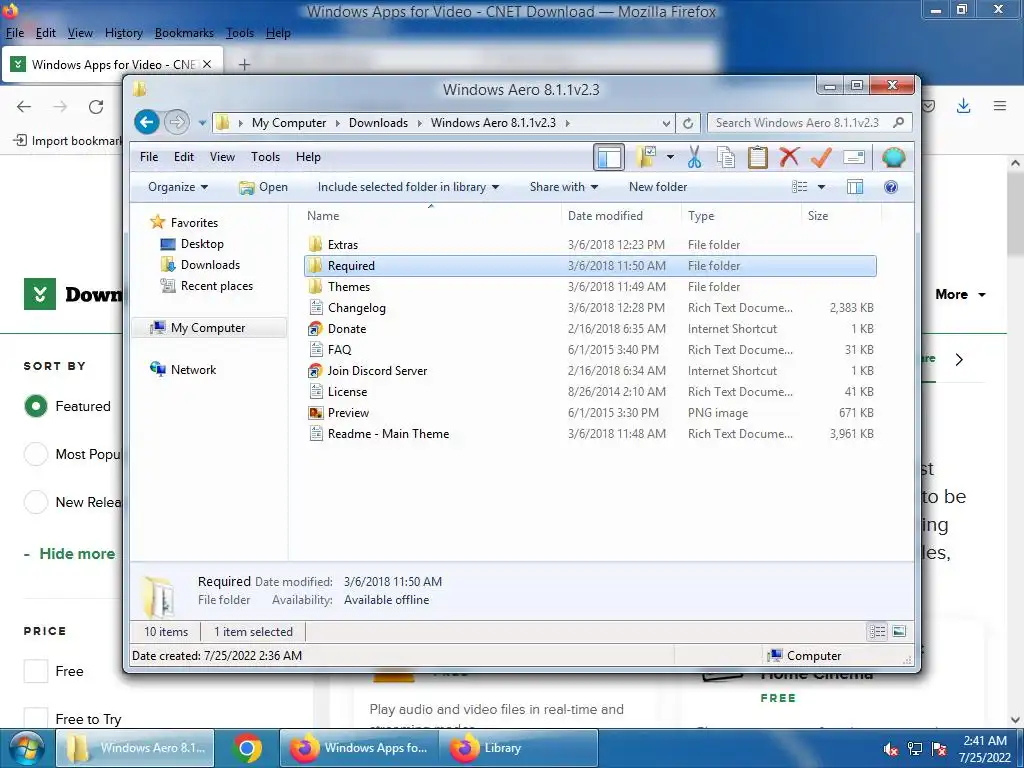Expand Include selected folder in library

coord(408,187)
